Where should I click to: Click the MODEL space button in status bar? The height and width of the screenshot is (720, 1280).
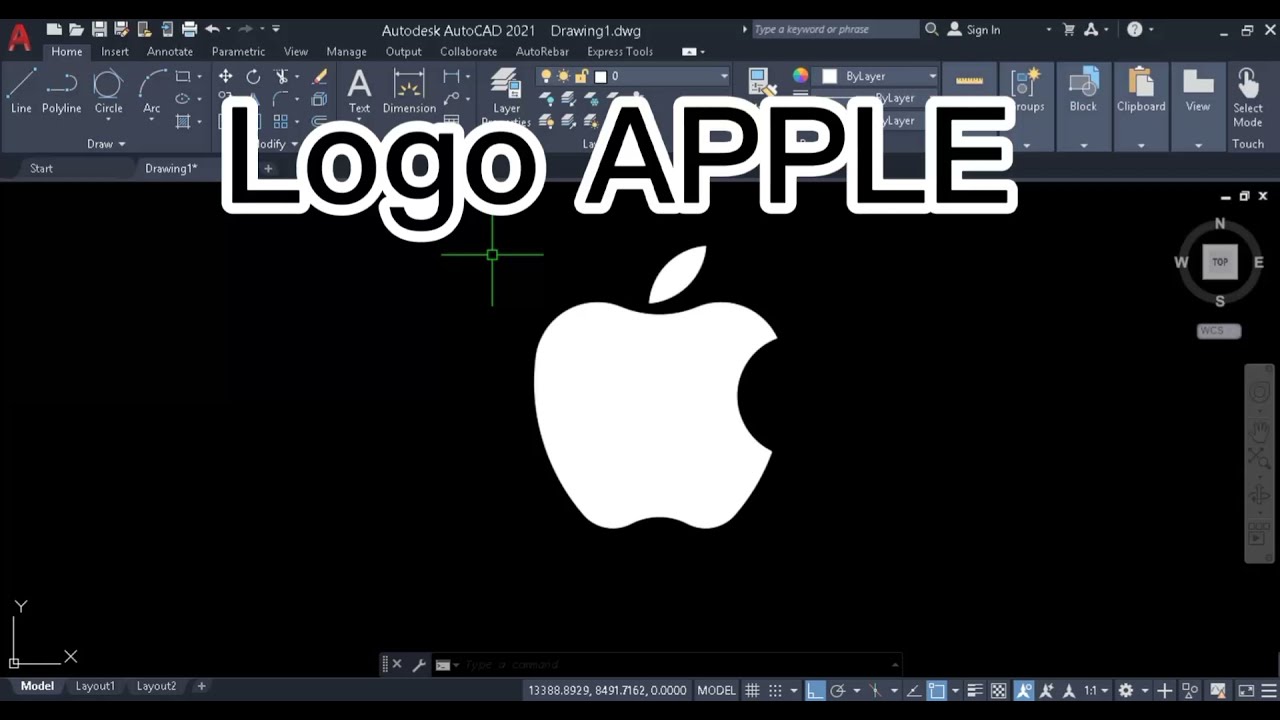[716, 690]
